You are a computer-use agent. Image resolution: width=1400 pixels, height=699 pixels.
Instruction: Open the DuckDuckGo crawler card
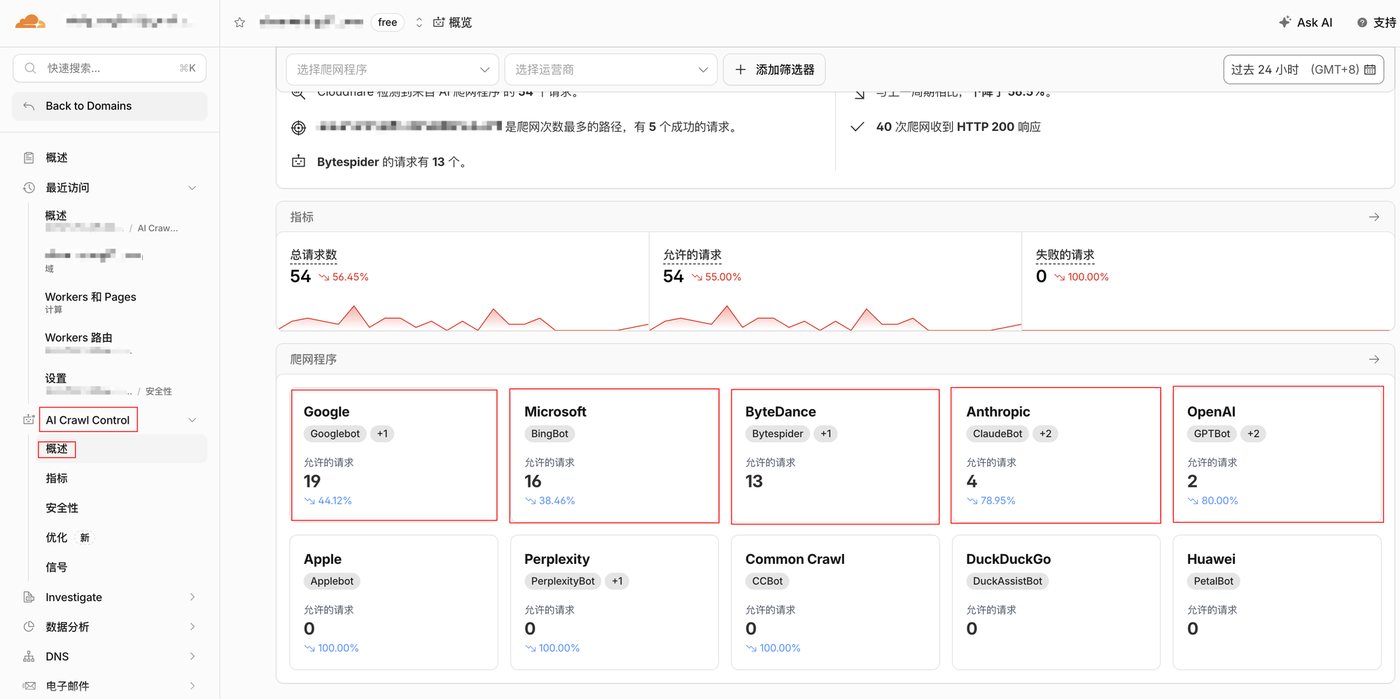(x=1055, y=602)
